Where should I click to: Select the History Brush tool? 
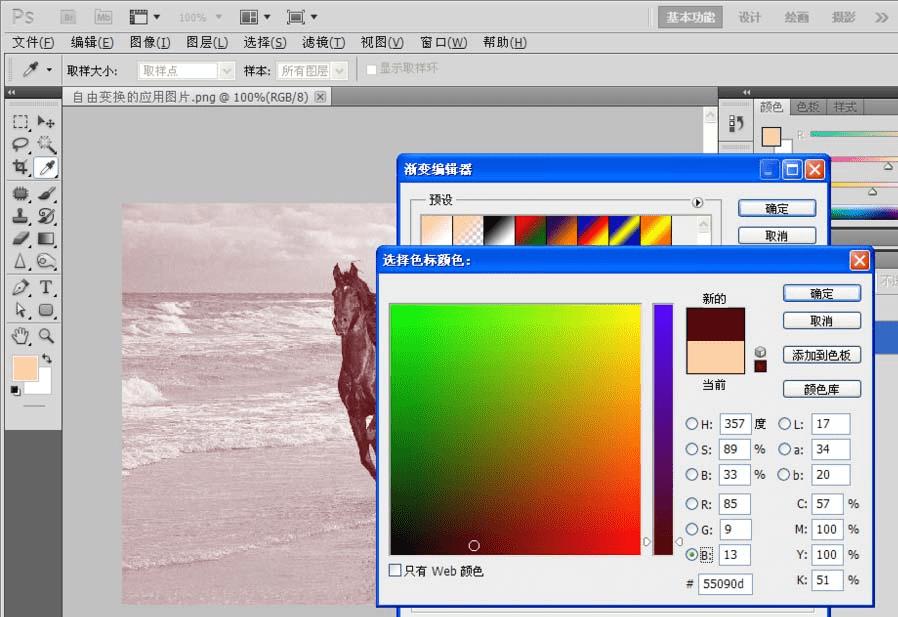pyautogui.click(x=46, y=216)
